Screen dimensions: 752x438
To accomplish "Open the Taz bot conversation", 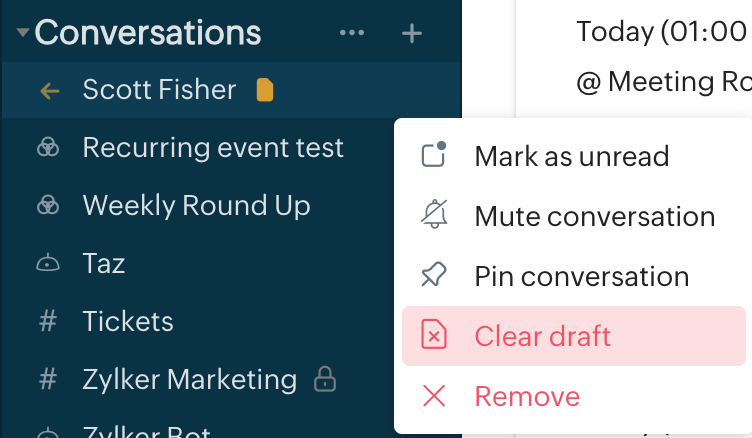I will pos(104,264).
